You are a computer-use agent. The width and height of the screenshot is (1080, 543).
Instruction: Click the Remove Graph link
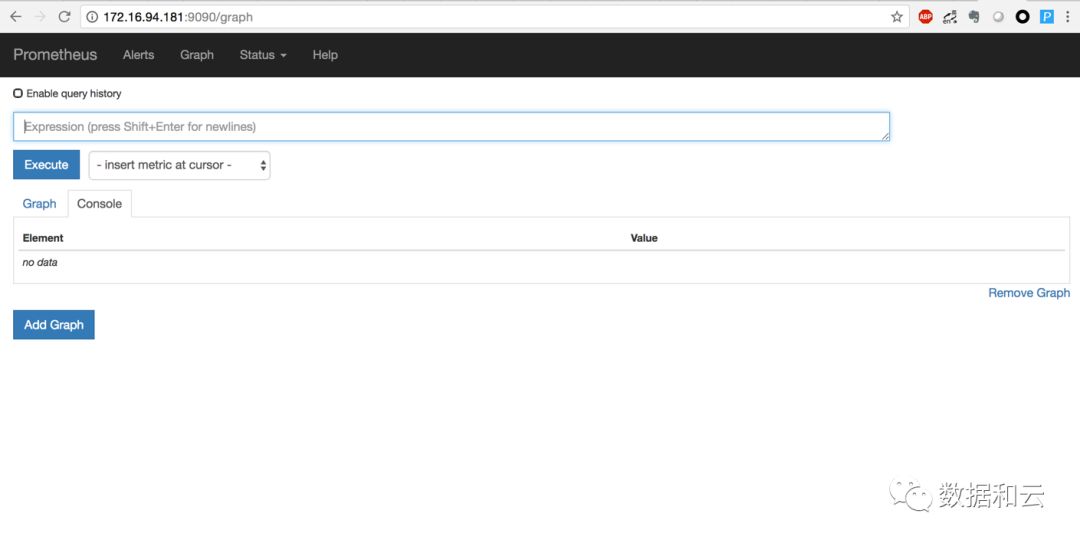pyautogui.click(x=1029, y=293)
